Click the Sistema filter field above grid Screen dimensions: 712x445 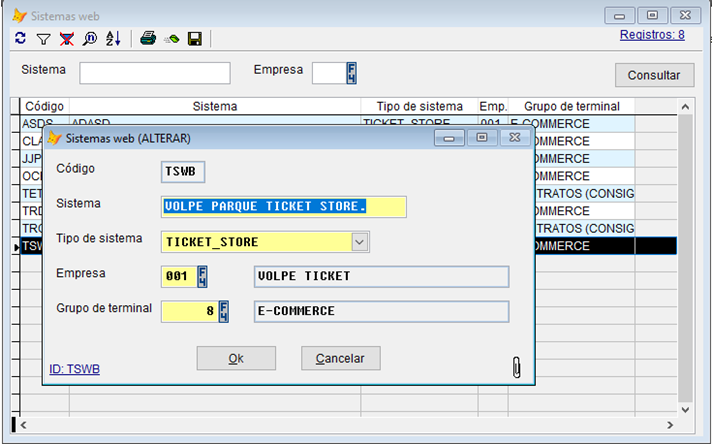tap(155, 73)
